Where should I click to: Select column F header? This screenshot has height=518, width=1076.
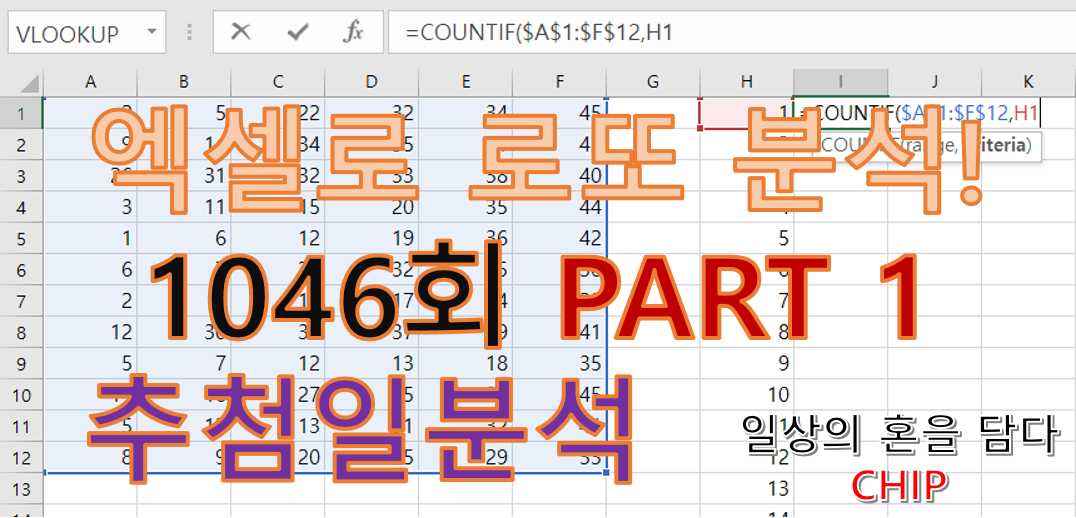point(559,82)
